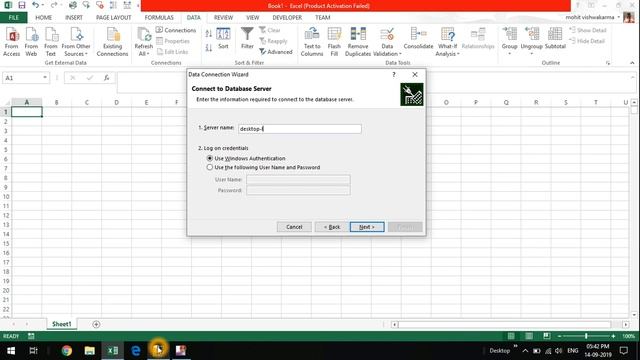Switch to the FORMULAS tab
The height and width of the screenshot is (360, 640).
click(x=159, y=18)
